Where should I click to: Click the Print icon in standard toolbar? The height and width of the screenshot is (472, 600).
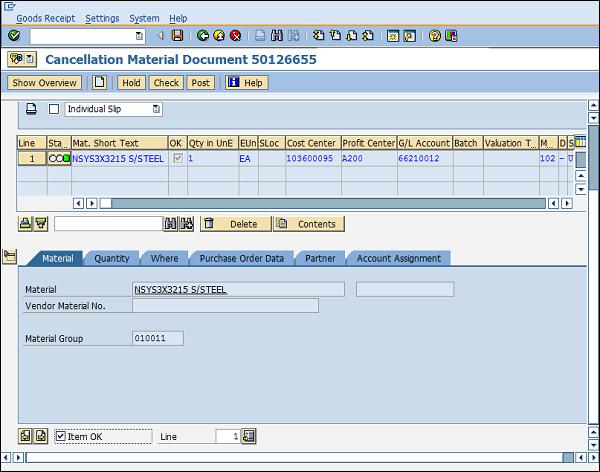pyautogui.click(x=259, y=35)
